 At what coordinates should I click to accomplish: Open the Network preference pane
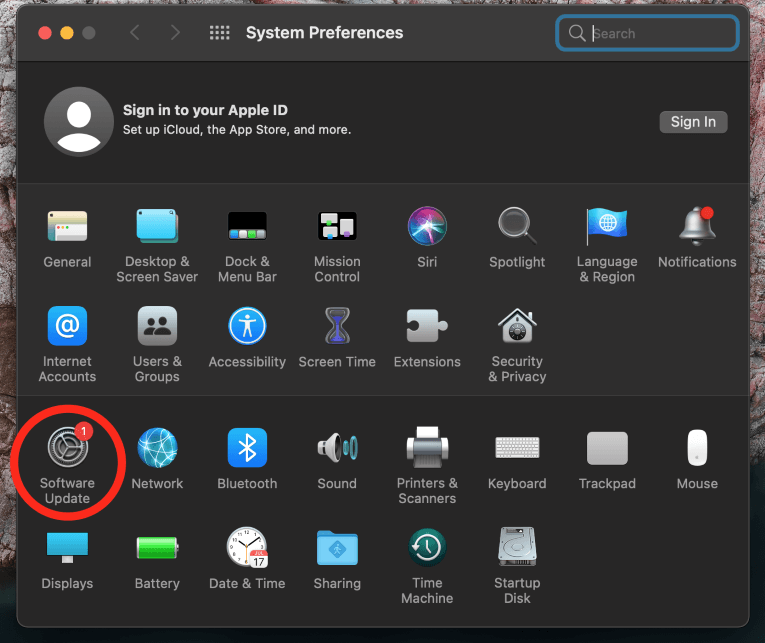pyautogui.click(x=157, y=448)
